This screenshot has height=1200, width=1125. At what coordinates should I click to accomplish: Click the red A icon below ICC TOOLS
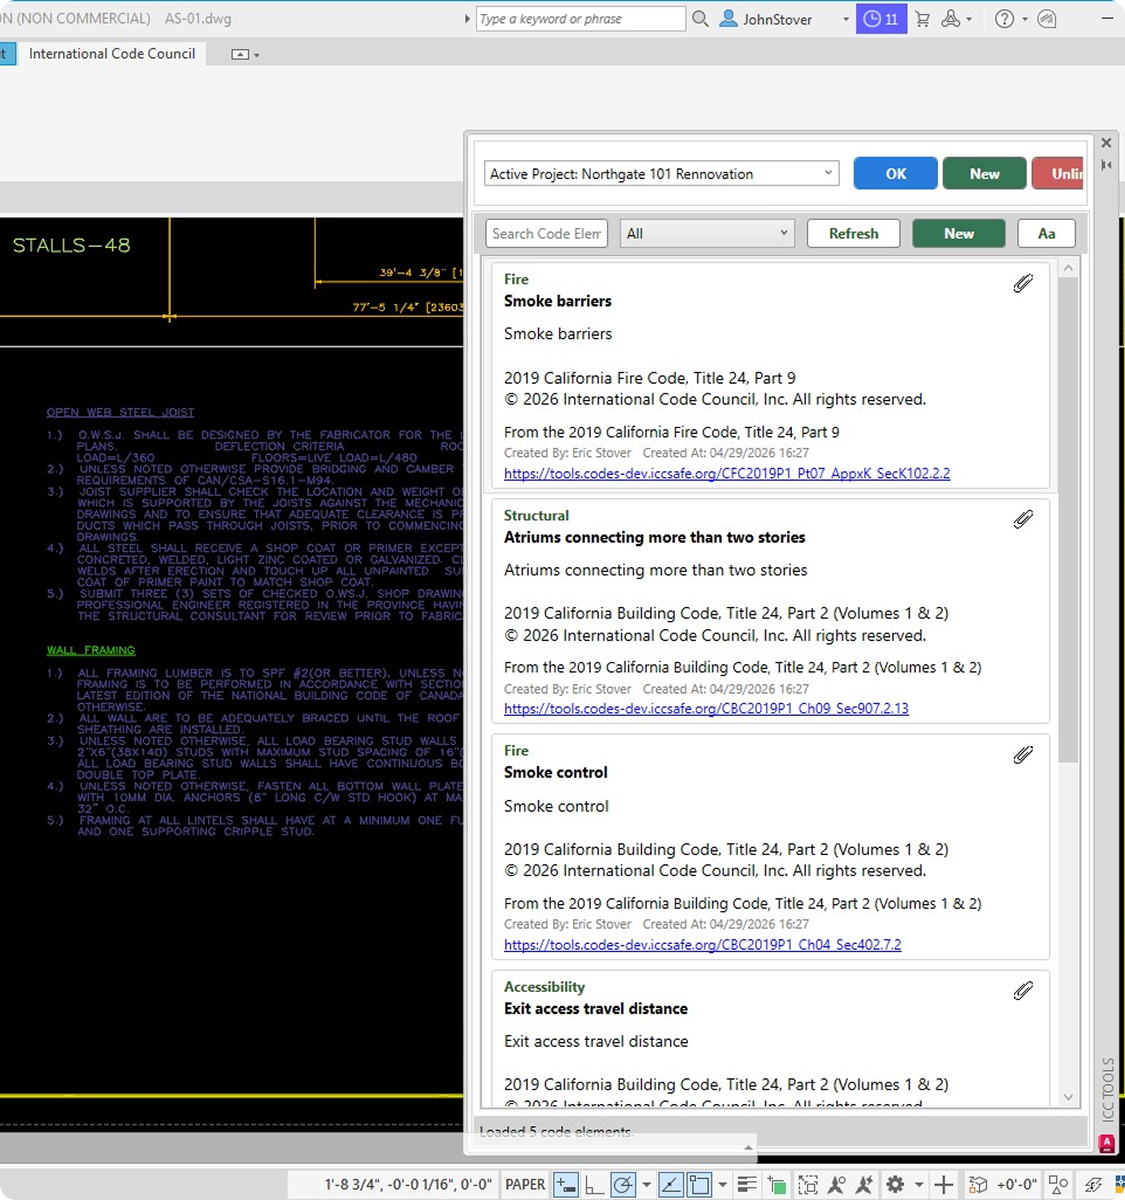coord(1106,1143)
